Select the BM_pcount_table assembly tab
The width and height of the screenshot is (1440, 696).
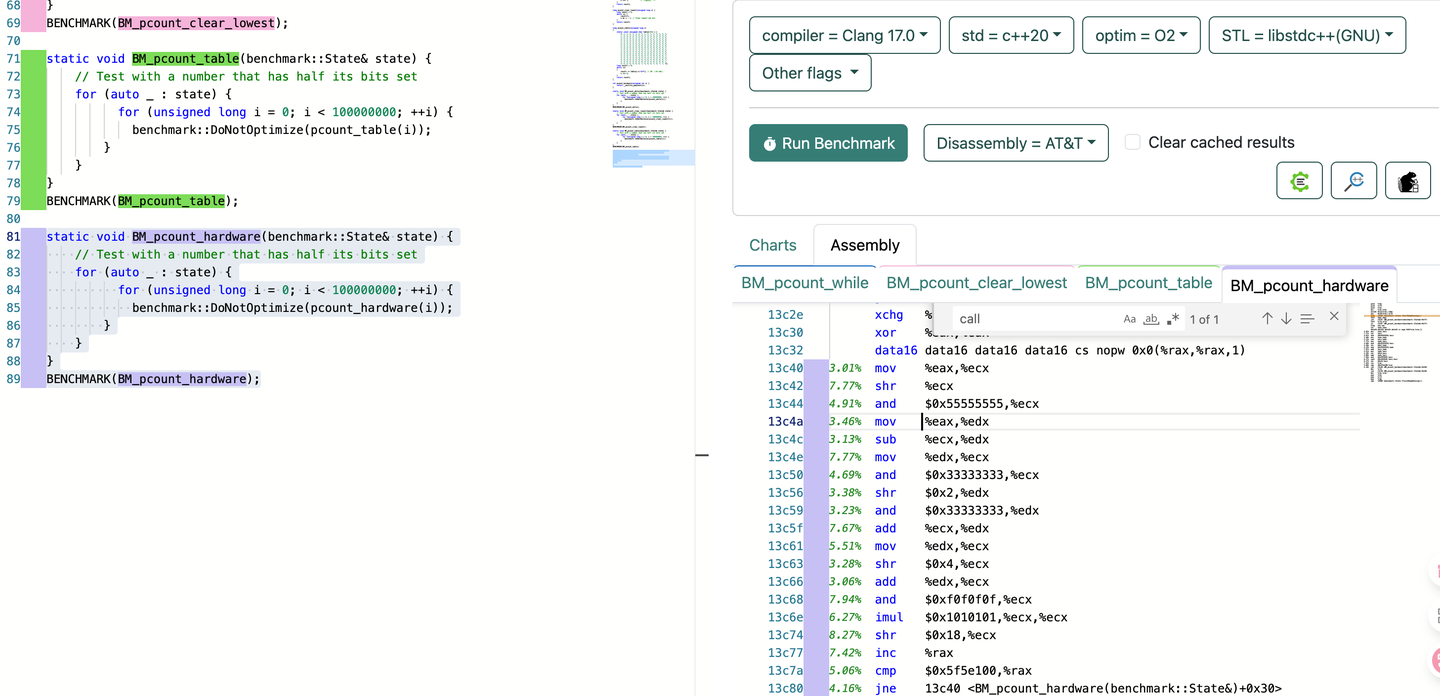pos(1148,283)
